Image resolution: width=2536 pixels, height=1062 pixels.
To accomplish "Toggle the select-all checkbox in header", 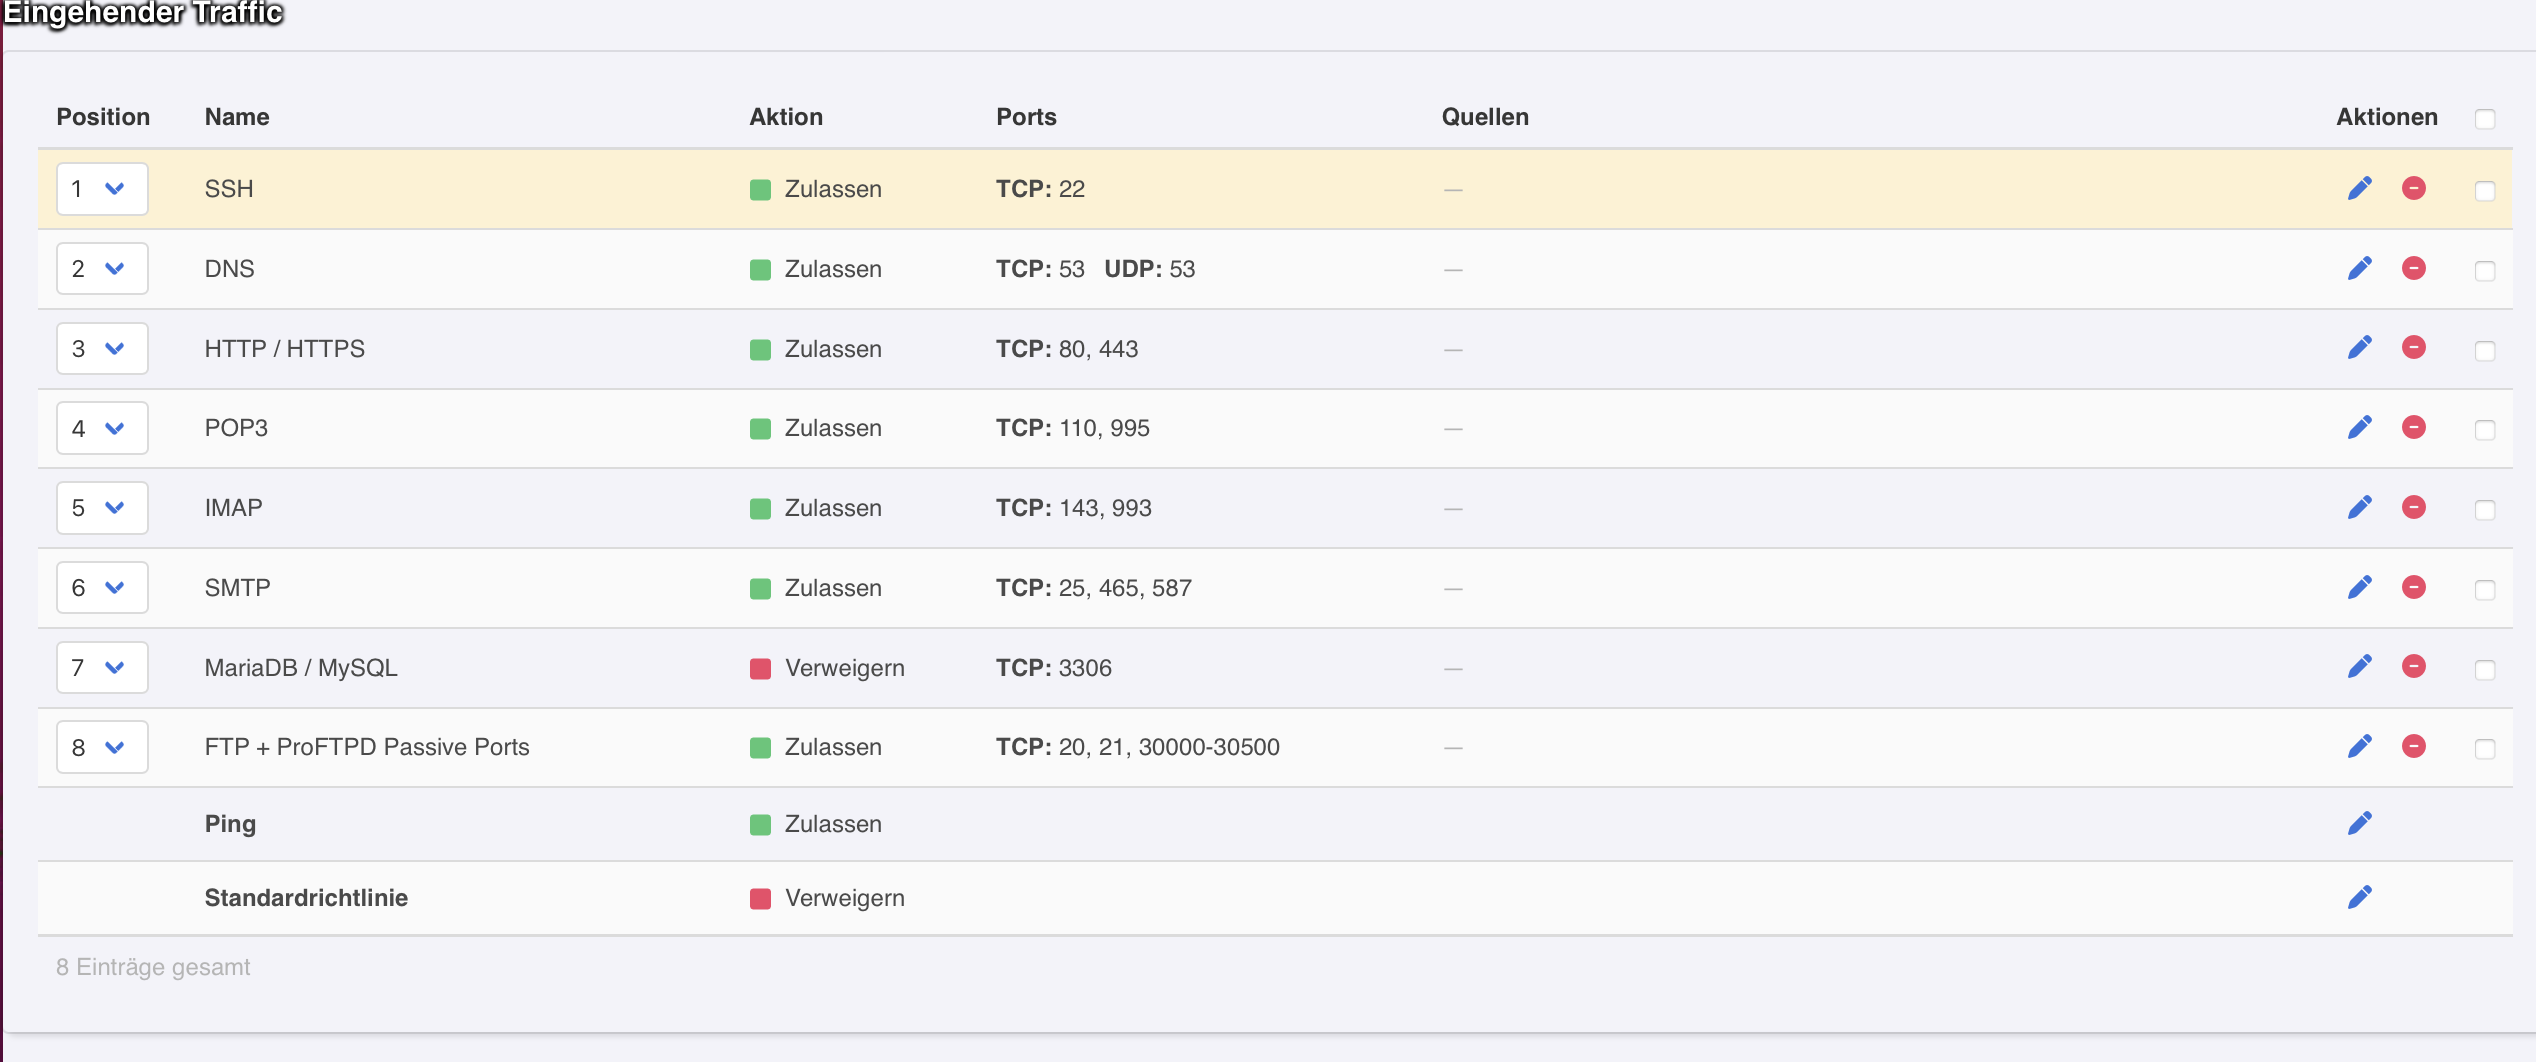I will click(x=2484, y=119).
